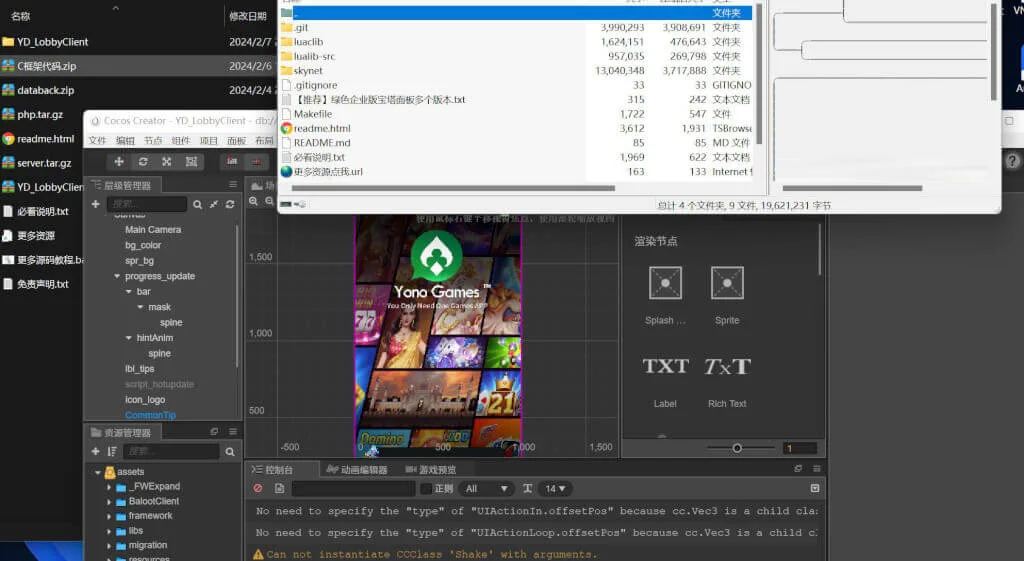Image resolution: width=1024 pixels, height=561 pixels.
Task: Expand the BalootClient folder
Action: 109,501
